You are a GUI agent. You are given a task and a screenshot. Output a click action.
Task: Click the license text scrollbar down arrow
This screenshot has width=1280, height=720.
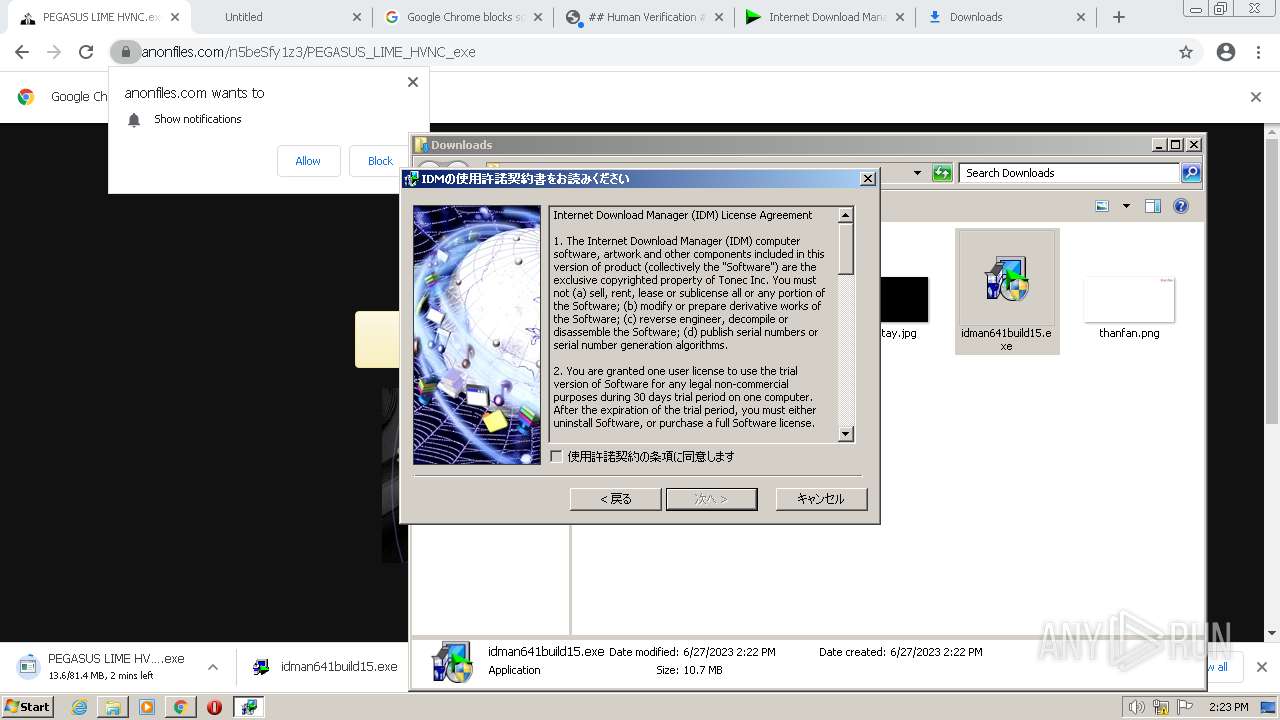[846, 434]
